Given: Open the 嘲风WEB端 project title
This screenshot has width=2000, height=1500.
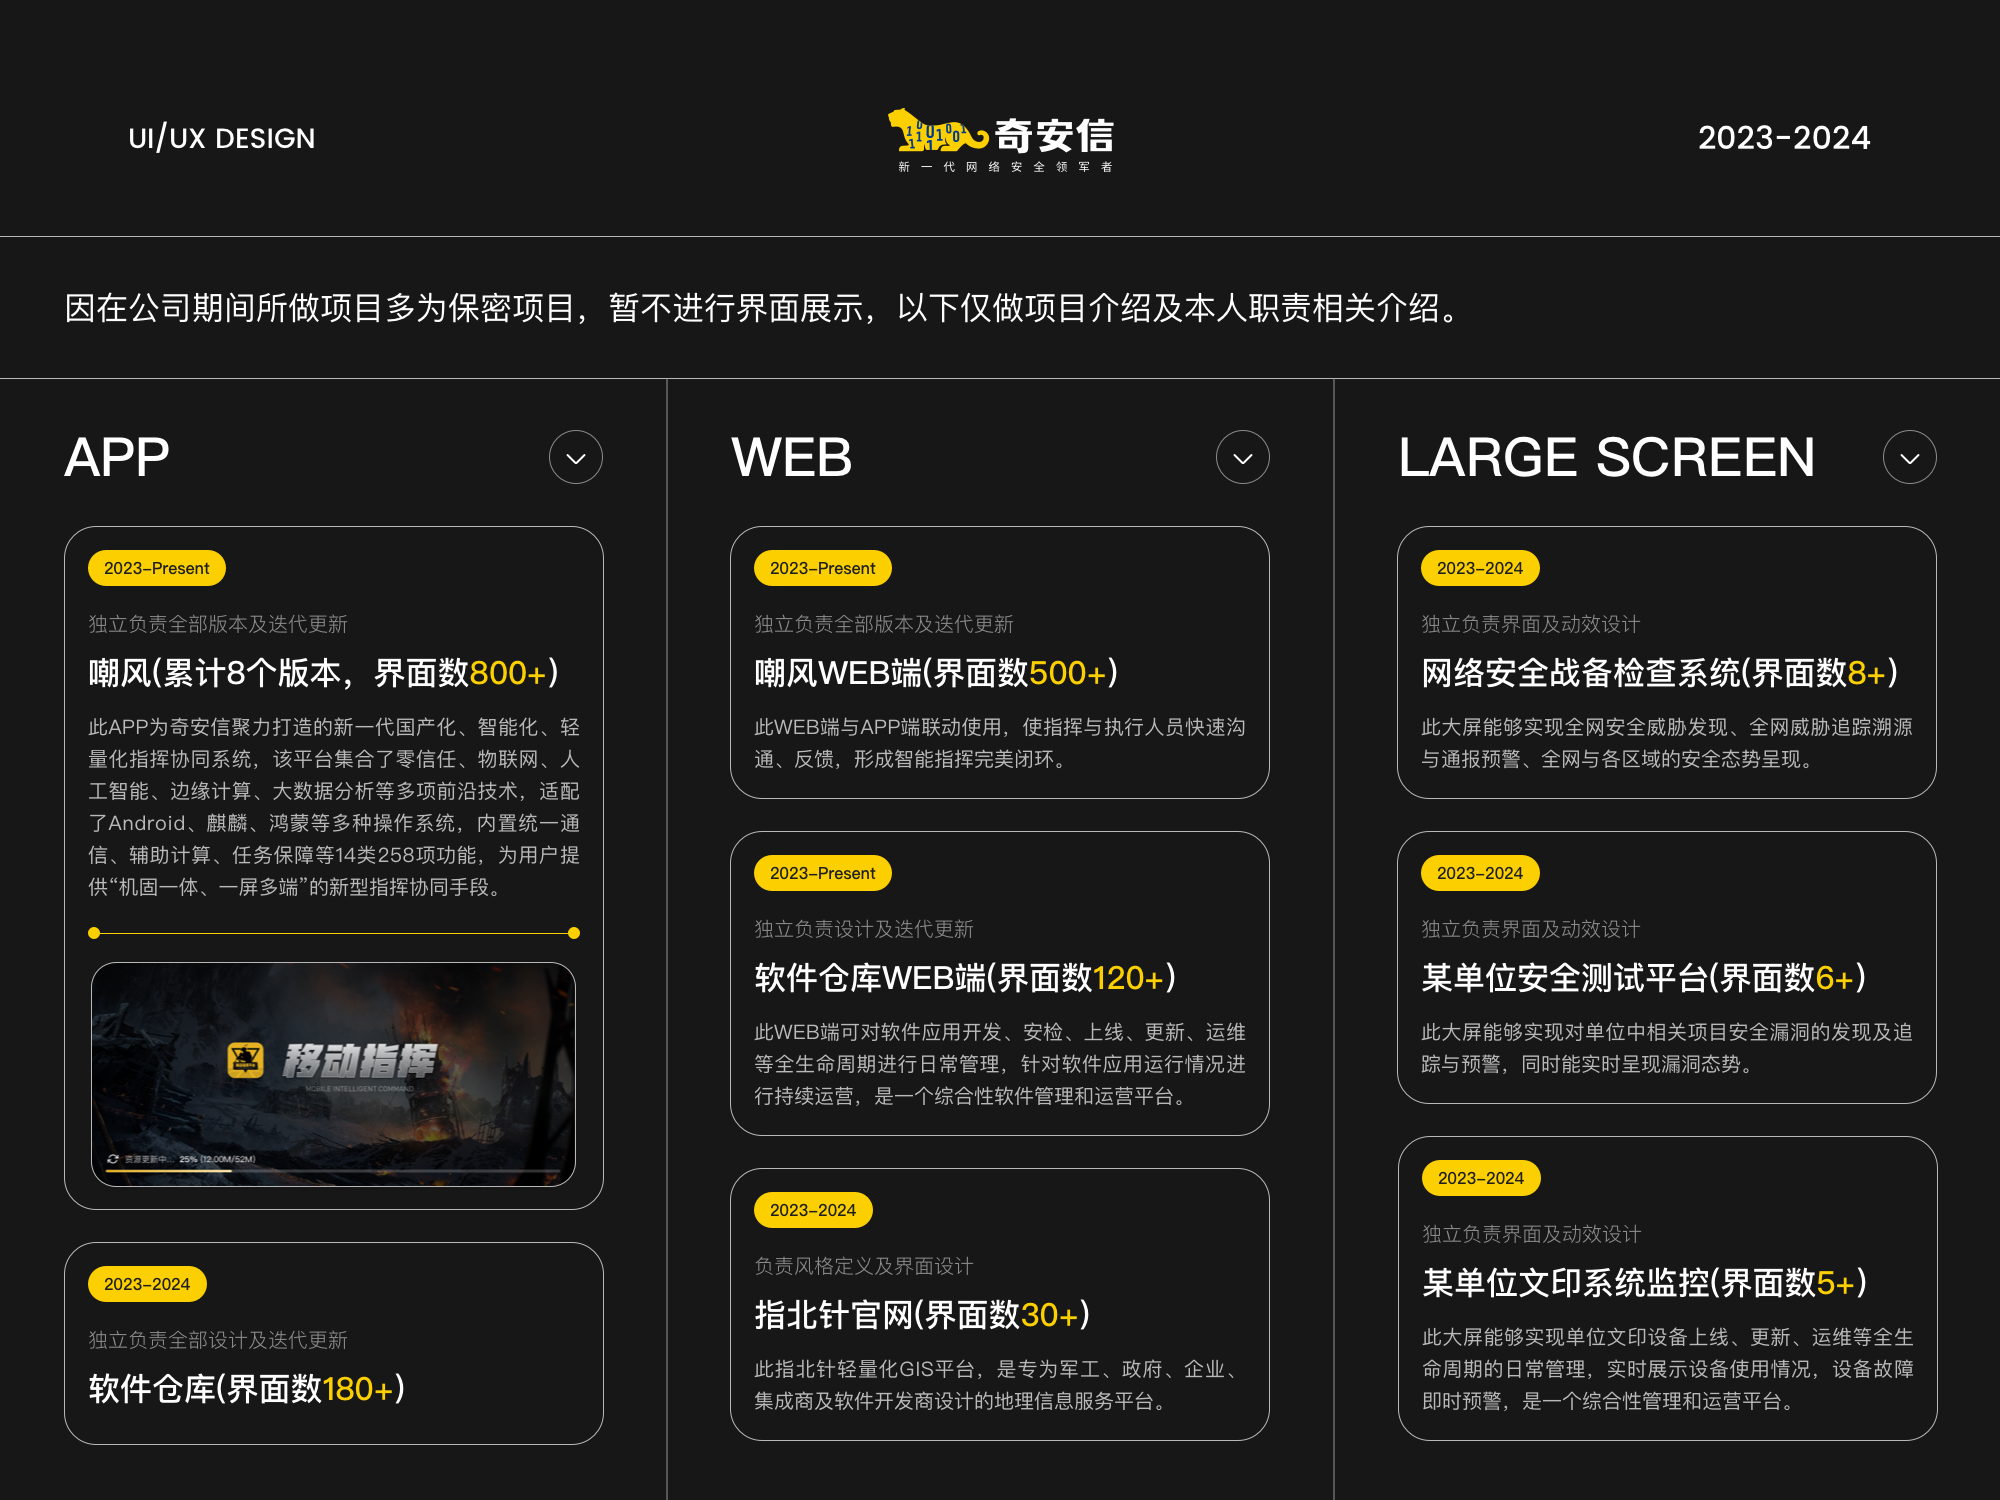Looking at the screenshot, I should pyautogui.click(x=936, y=673).
